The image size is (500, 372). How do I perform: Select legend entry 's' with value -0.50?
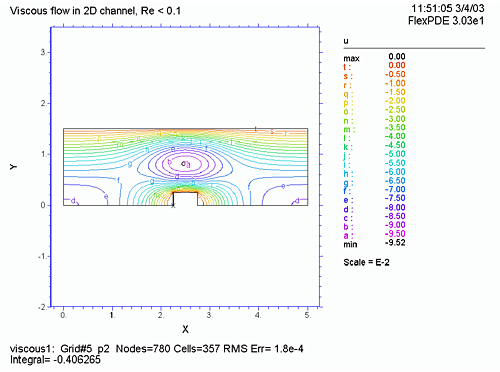(374, 75)
